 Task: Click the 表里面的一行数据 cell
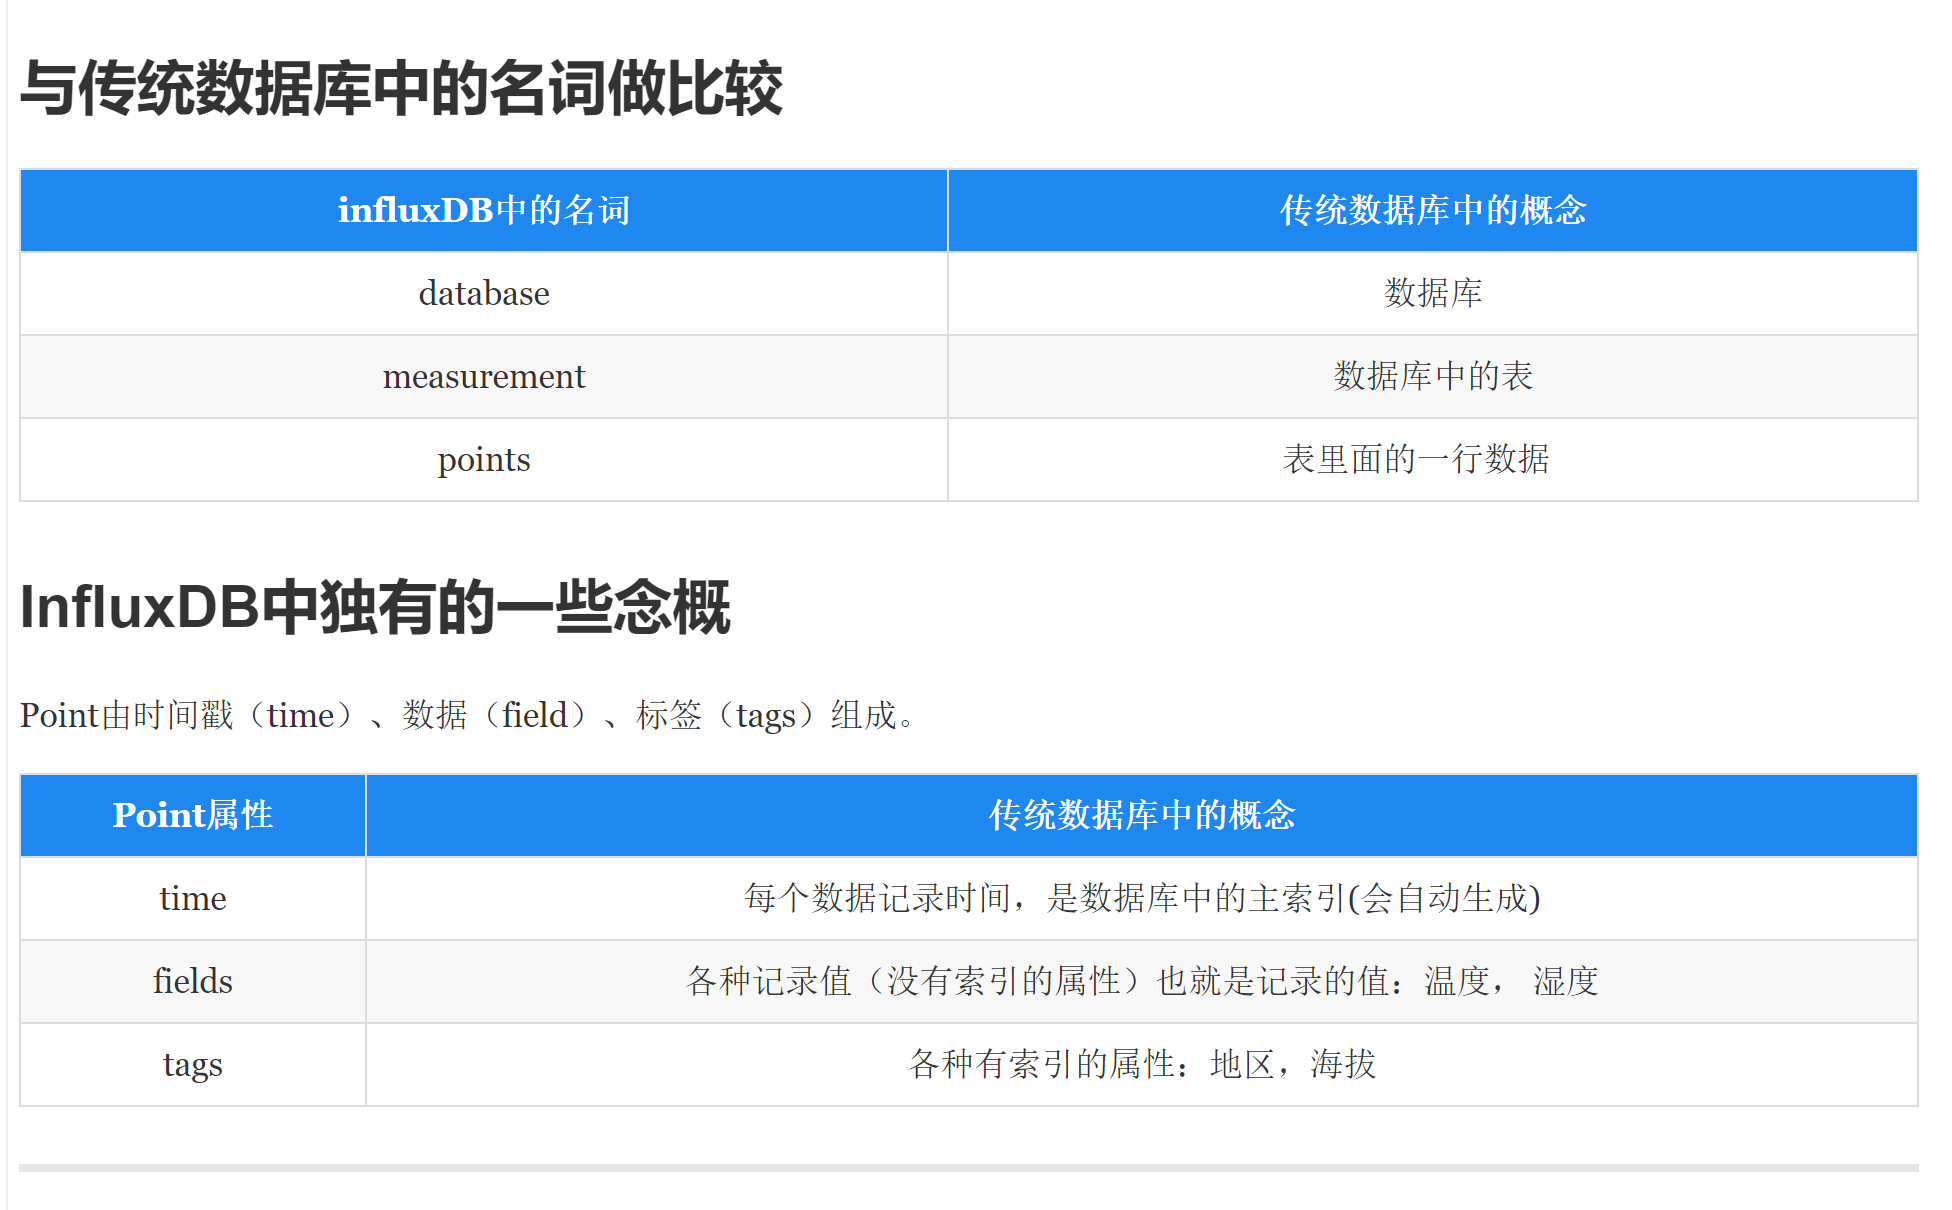(1415, 459)
